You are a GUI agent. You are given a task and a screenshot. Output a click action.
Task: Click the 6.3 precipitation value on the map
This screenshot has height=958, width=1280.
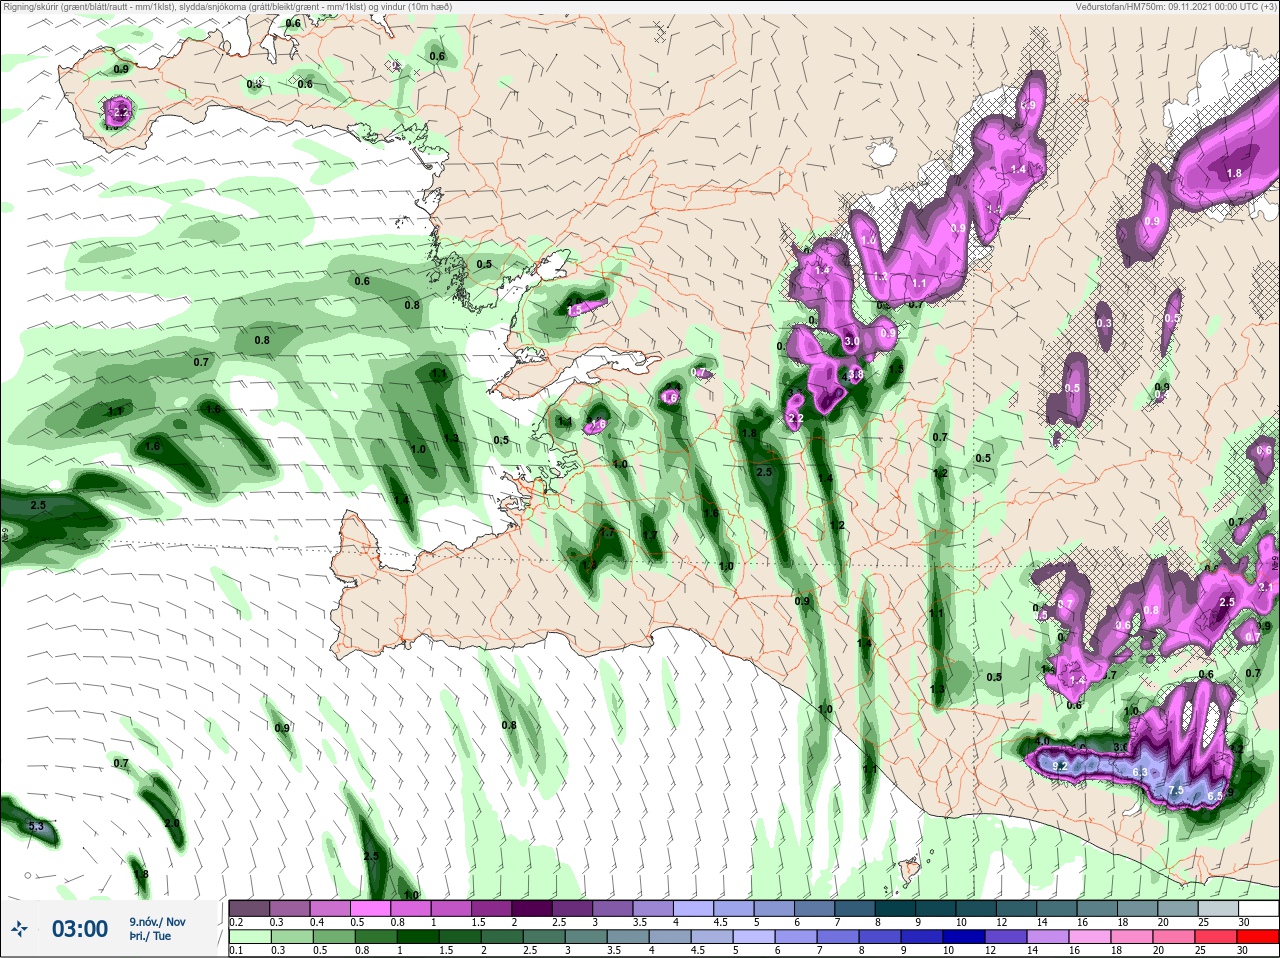[1142, 772]
